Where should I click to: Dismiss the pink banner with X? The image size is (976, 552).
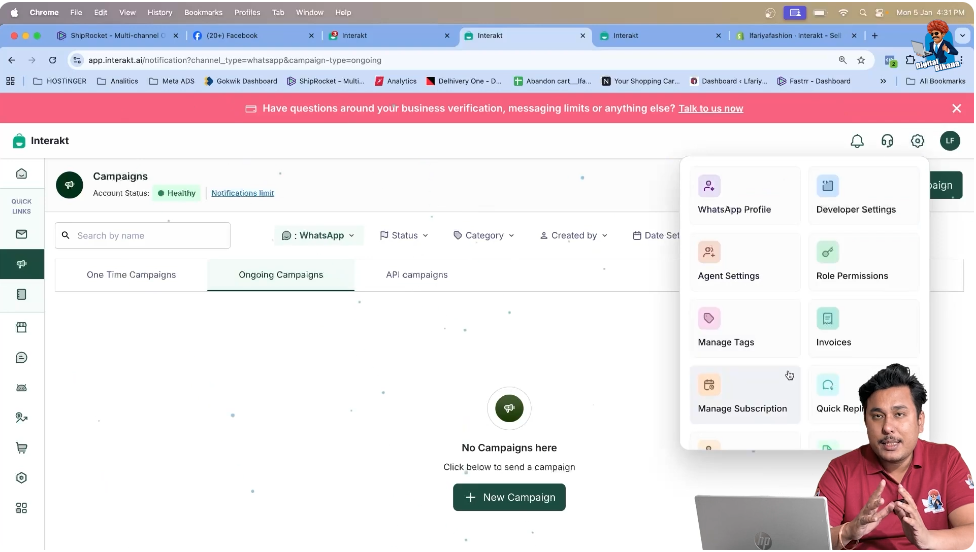(x=957, y=108)
